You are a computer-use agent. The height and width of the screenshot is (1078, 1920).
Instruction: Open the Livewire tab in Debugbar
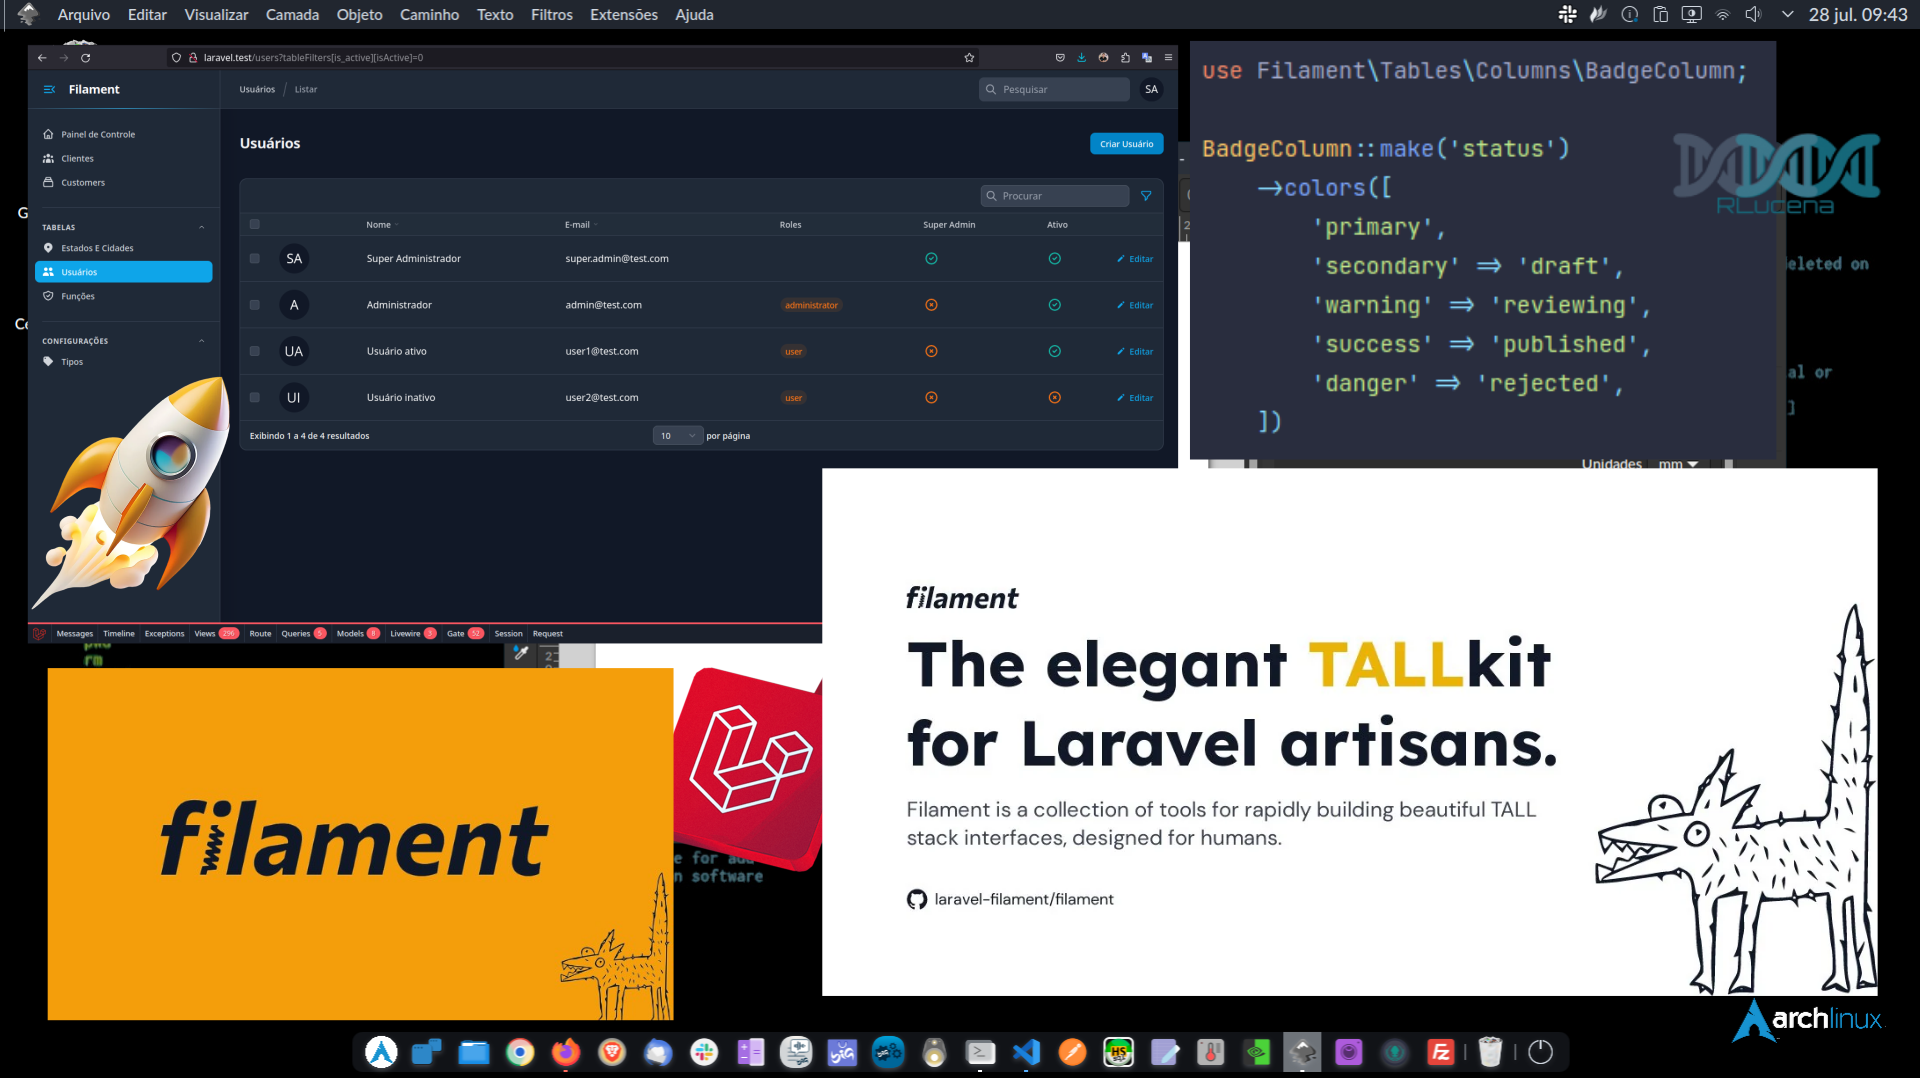click(413, 634)
